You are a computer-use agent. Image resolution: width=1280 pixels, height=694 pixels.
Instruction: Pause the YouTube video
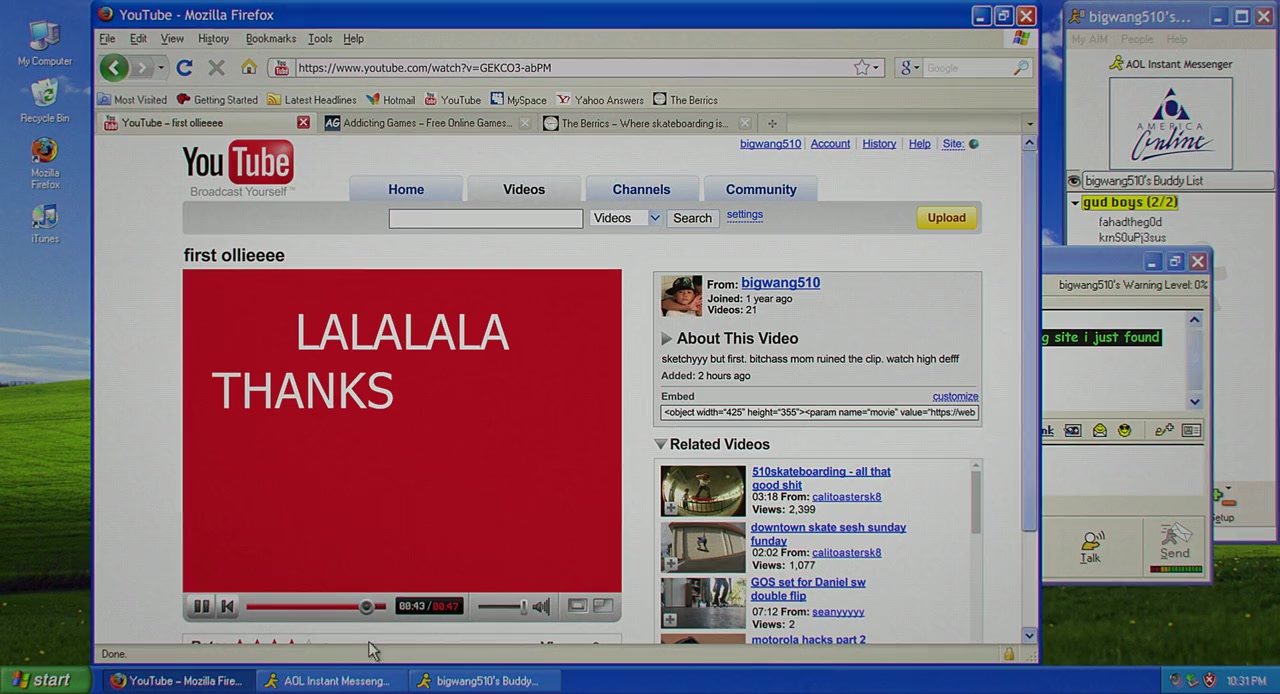[x=201, y=606]
